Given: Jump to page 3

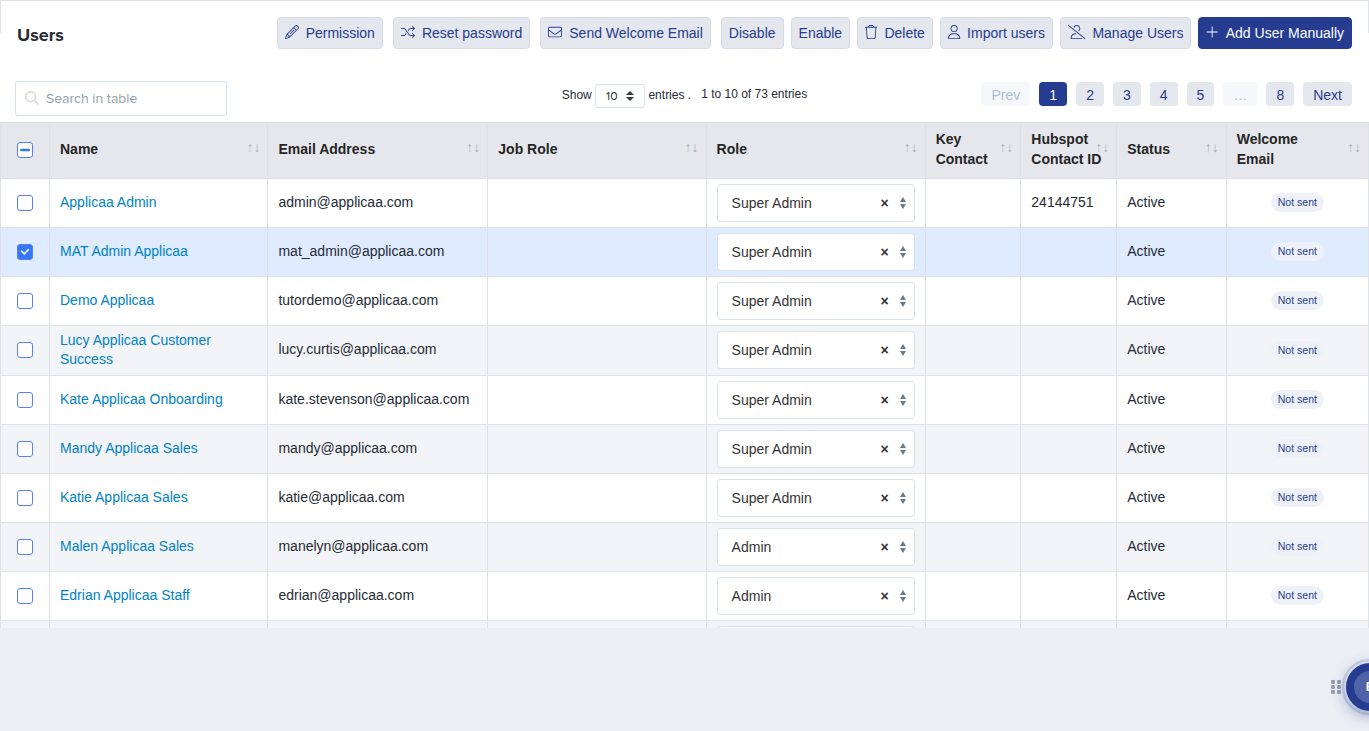Looking at the screenshot, I should coord(1127,95).
